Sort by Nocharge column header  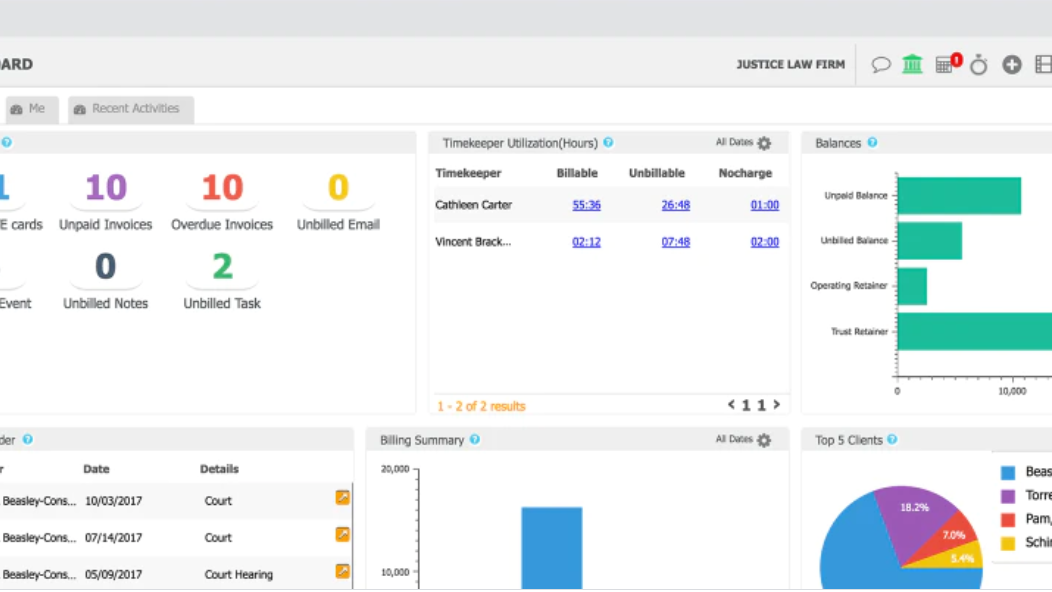click(x=745, y=172)
